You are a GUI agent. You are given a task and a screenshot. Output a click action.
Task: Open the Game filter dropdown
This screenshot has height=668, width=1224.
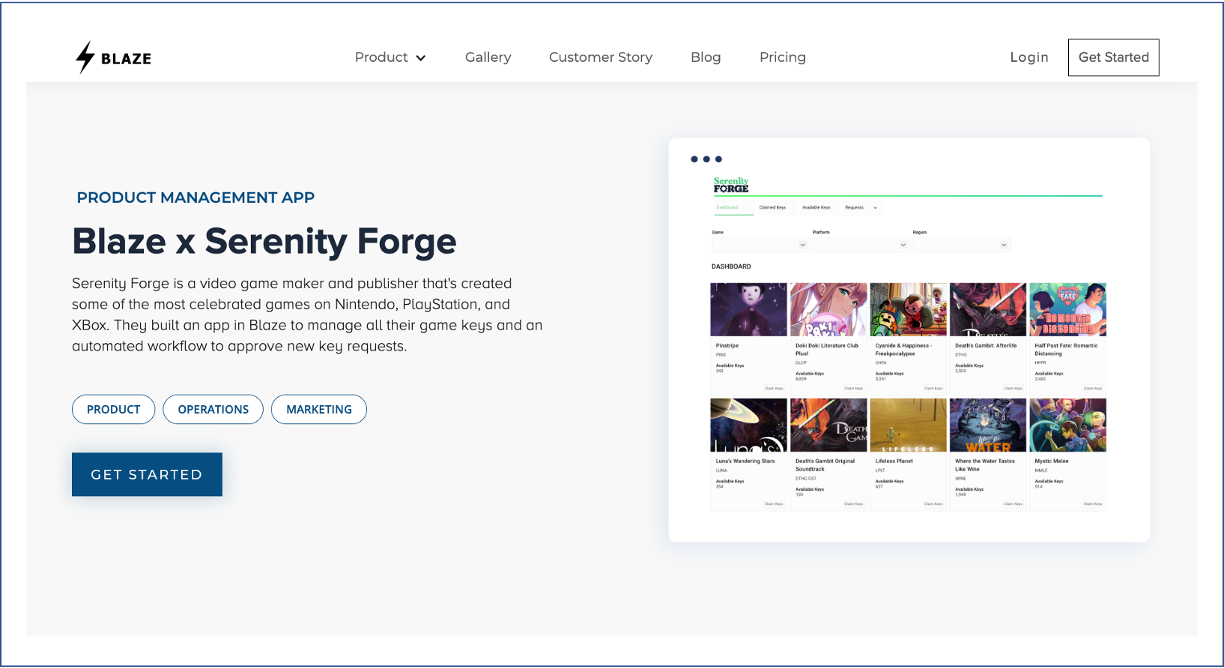point(760,244)
